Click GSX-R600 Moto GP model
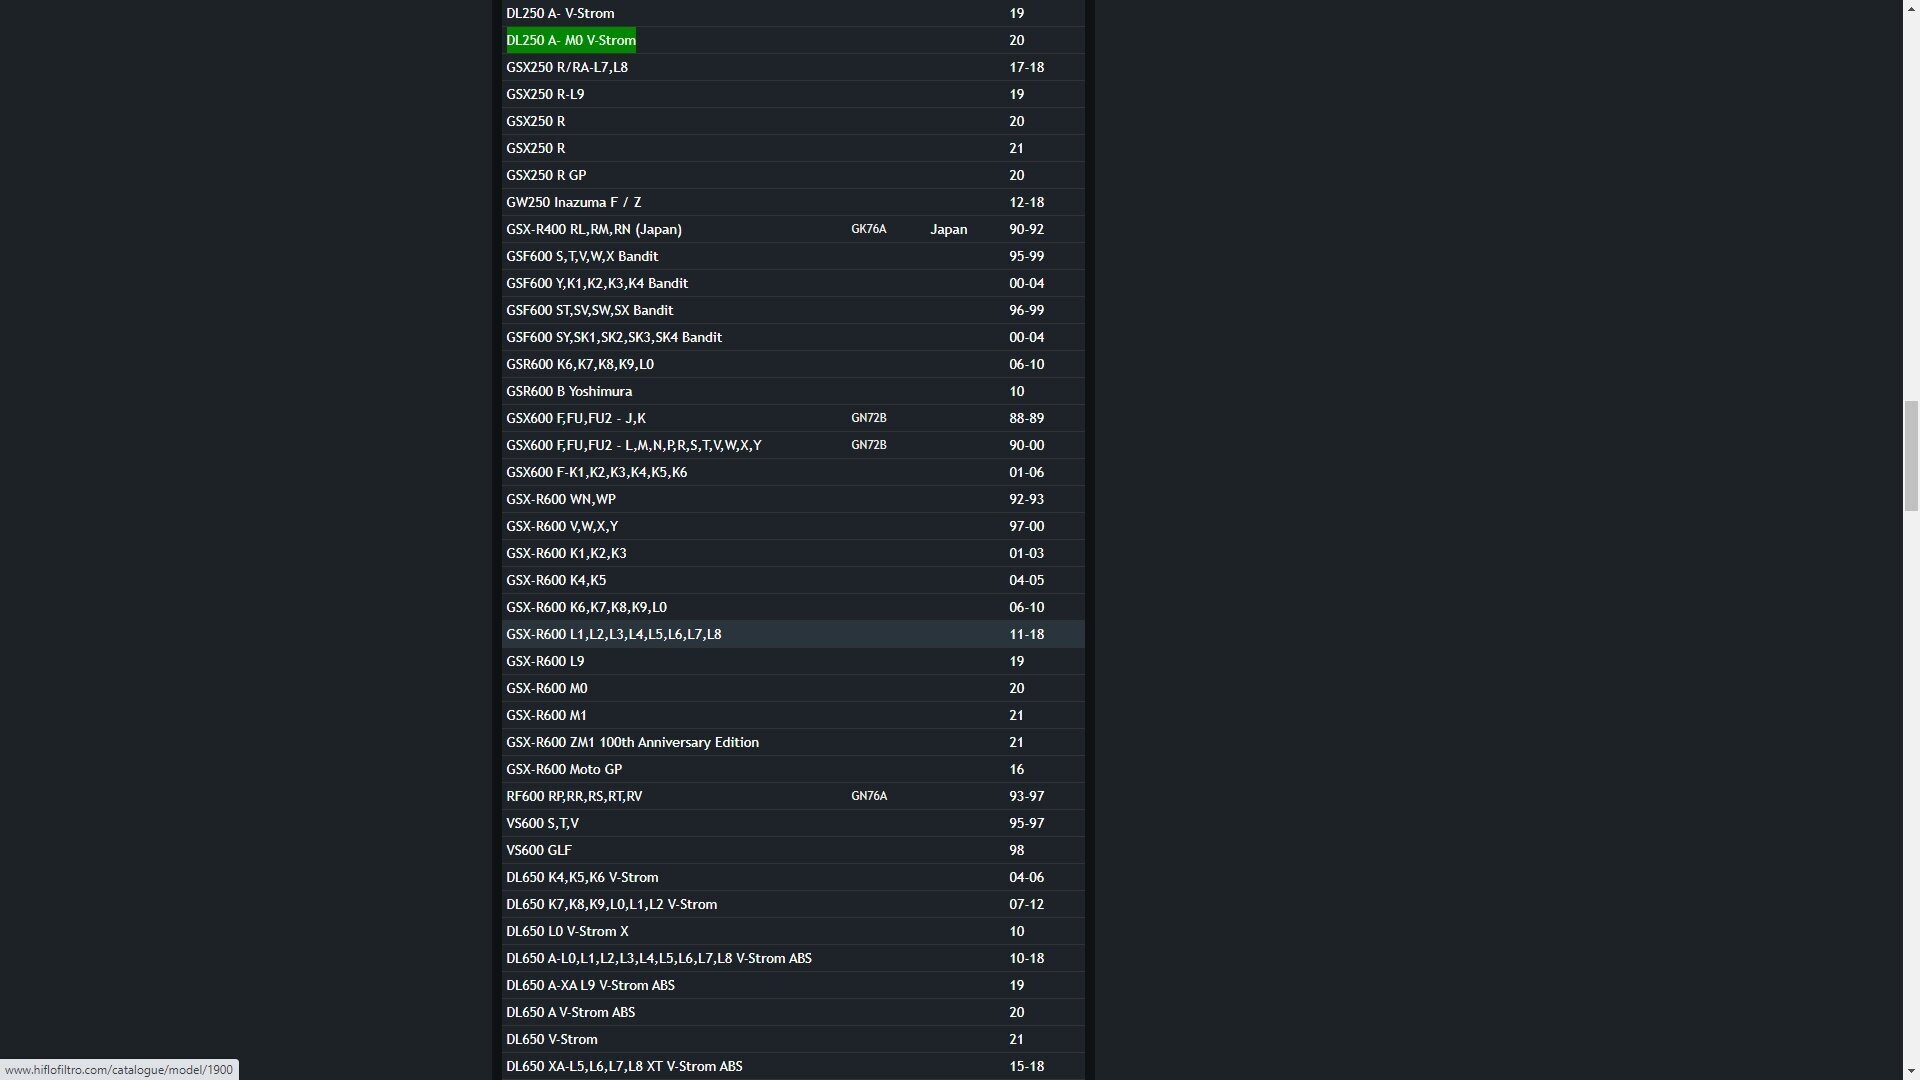 point(563,769)
